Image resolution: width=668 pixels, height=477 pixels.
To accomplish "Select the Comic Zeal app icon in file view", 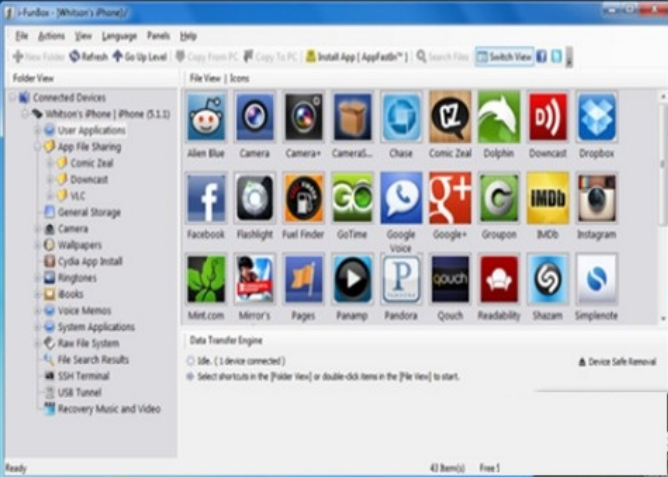I will click(450, 117).
